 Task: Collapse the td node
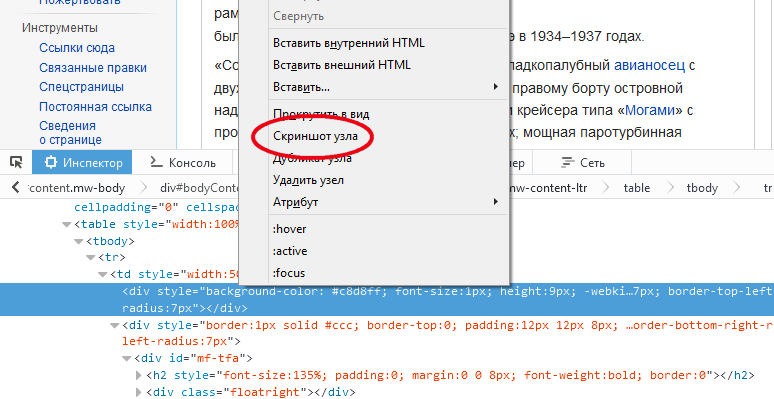tap(102, 275)
